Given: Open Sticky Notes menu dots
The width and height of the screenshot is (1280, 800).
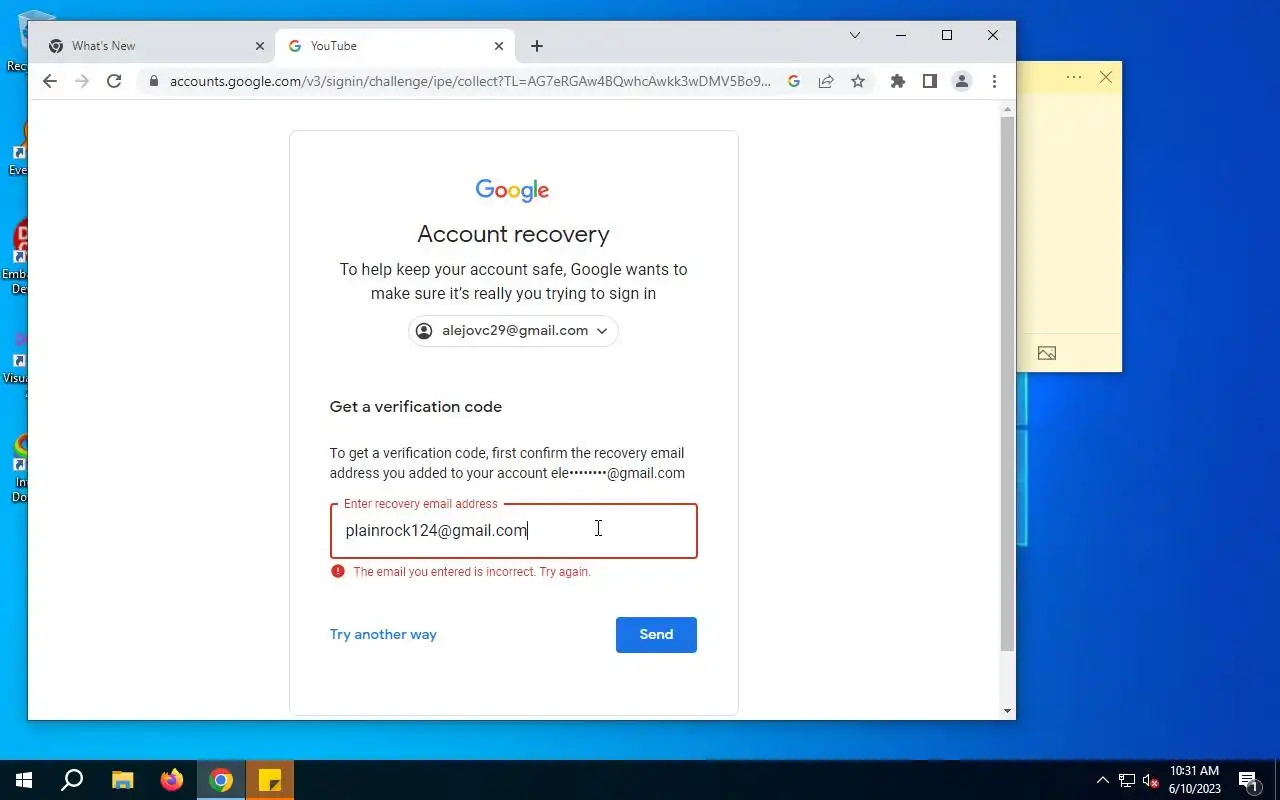Looking at the screenshot, I should 1074,77.
